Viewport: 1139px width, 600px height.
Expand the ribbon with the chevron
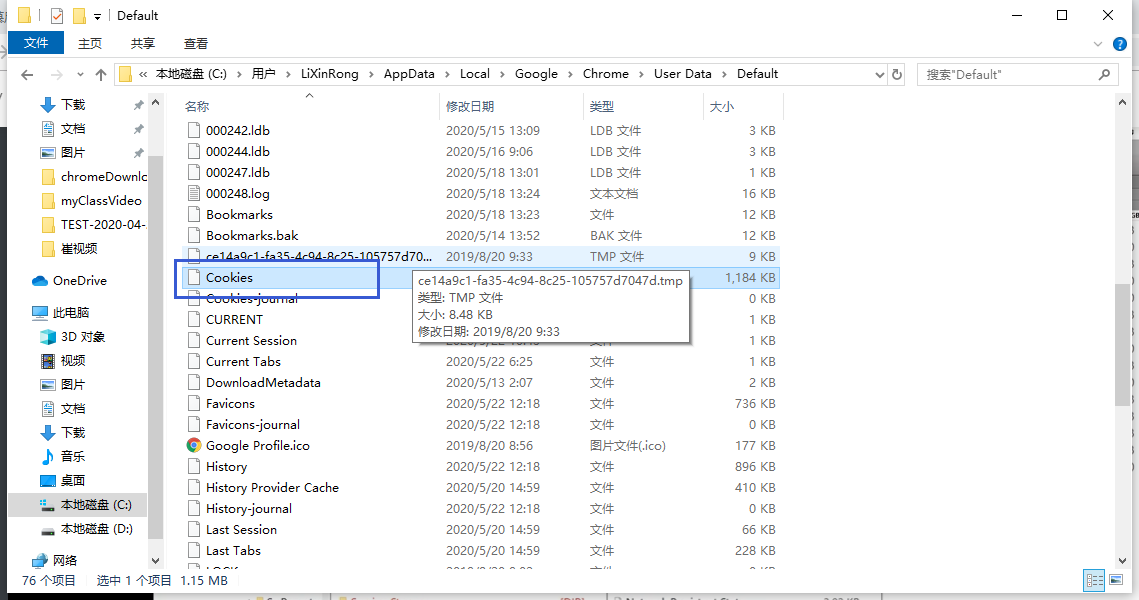point(1098,44)
